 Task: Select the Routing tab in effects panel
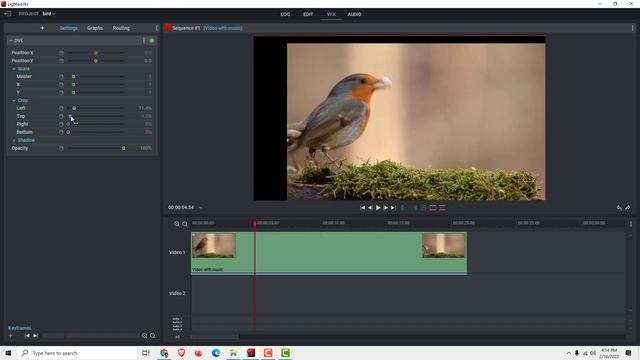coord(121,28)
